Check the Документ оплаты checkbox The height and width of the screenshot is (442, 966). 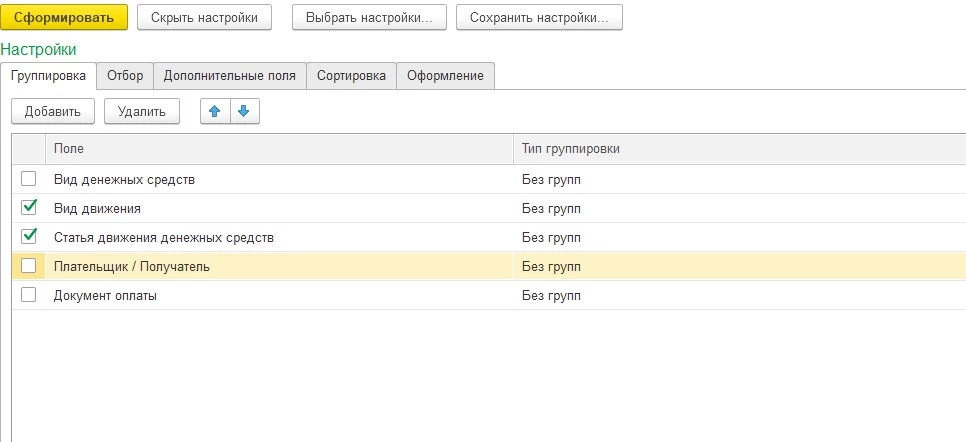click(x=28, y=295)
